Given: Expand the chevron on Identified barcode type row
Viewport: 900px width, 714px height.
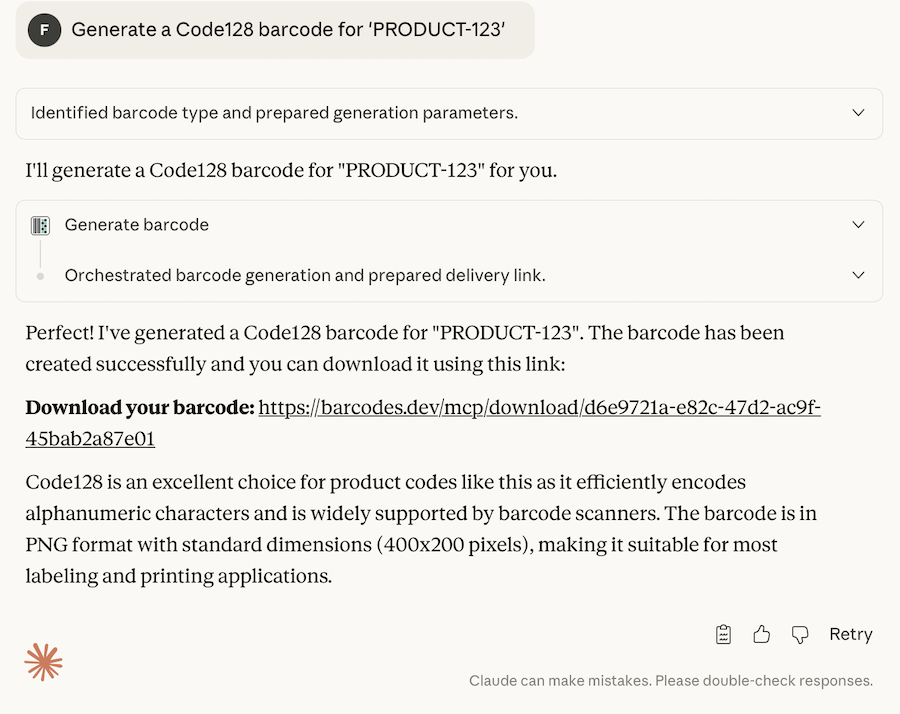Looking at the screenshot, I should point(858,113).
